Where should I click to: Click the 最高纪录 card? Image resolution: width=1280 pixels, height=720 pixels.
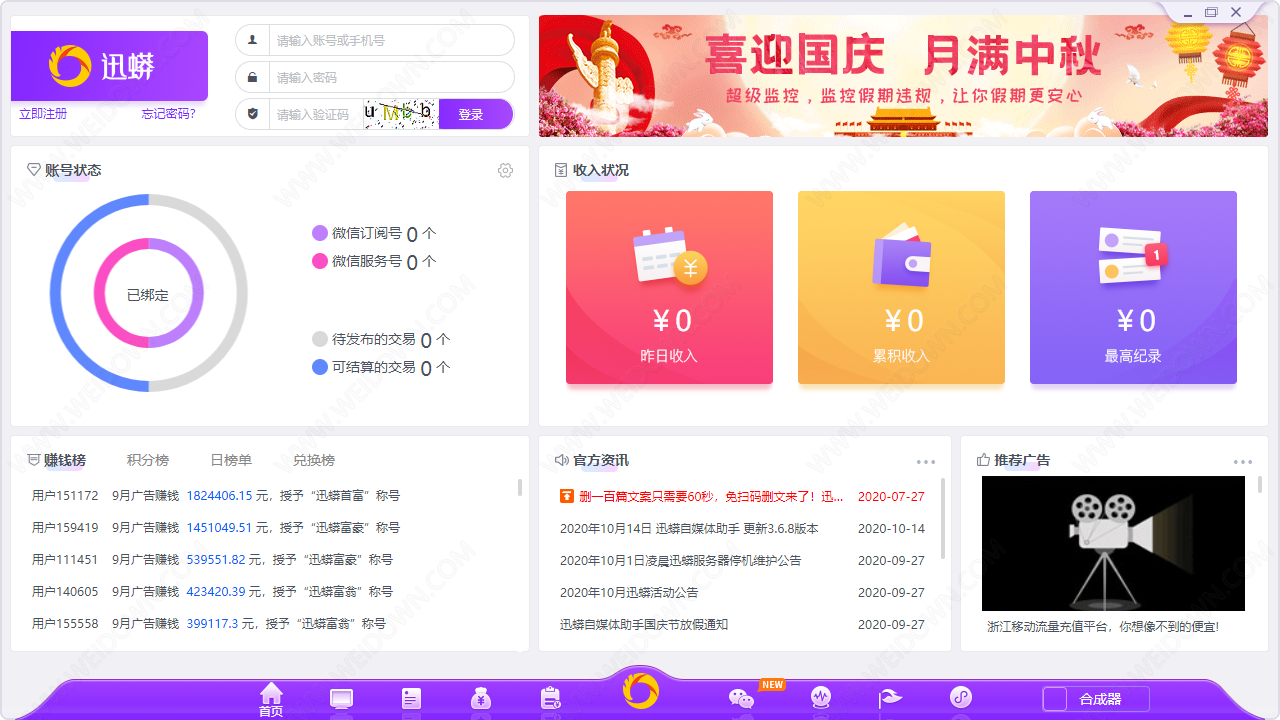click(1133, 287)
